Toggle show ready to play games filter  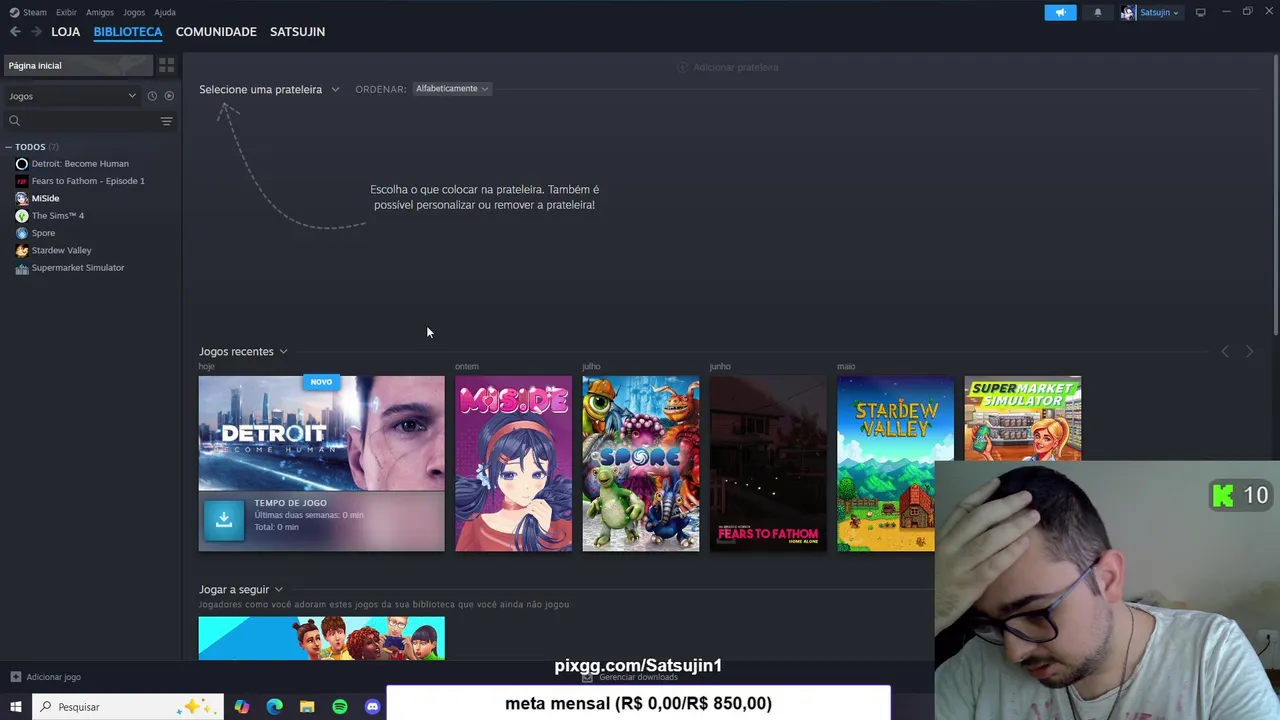[169, 96]
